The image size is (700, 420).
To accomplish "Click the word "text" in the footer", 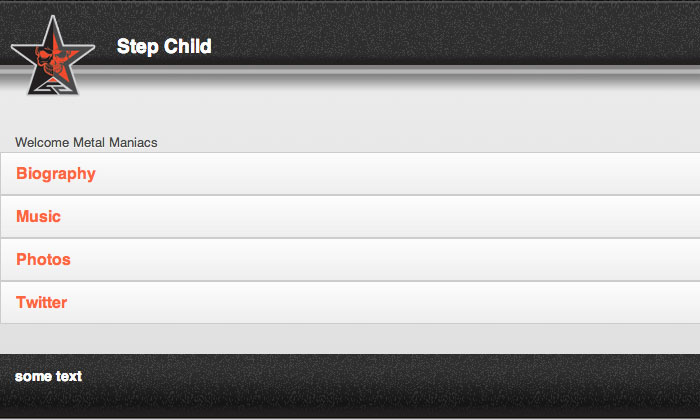I will 68,377.
